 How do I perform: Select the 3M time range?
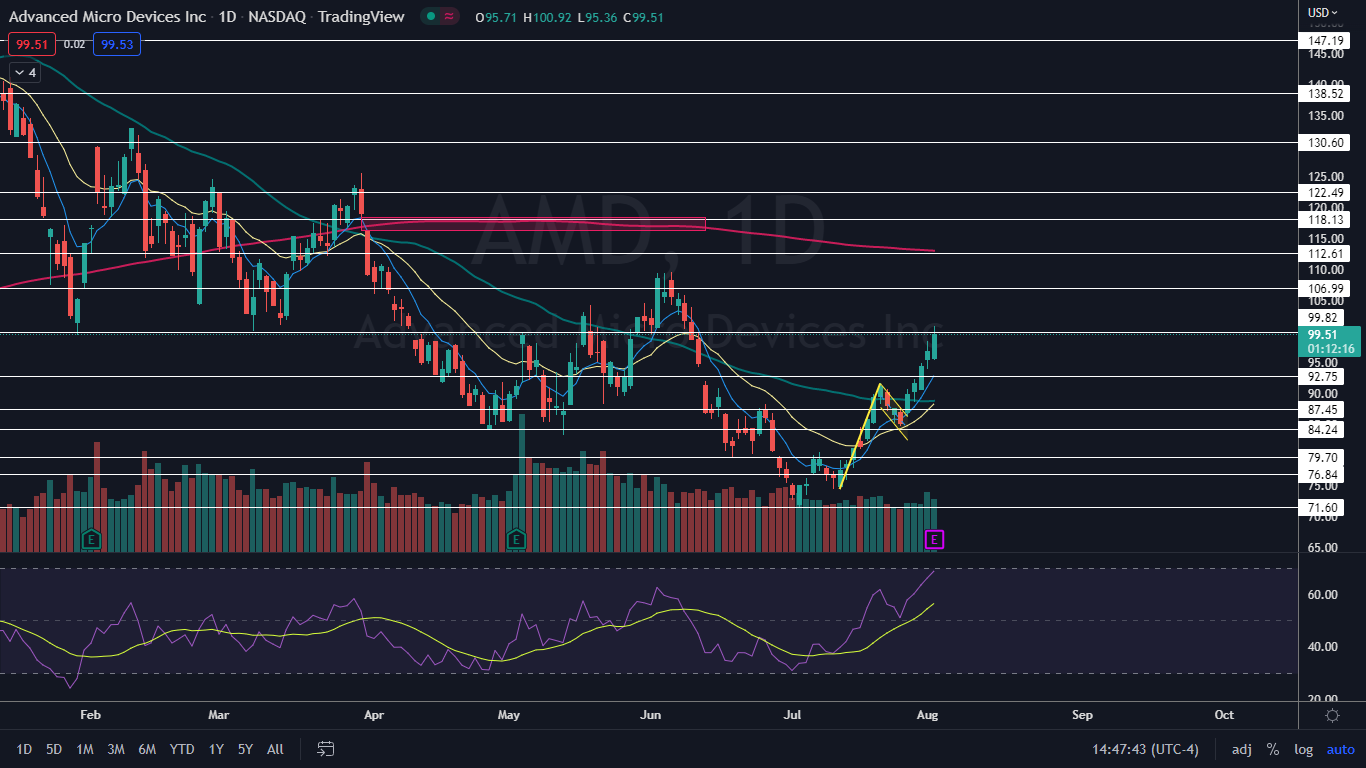click(x=116, y=748)
